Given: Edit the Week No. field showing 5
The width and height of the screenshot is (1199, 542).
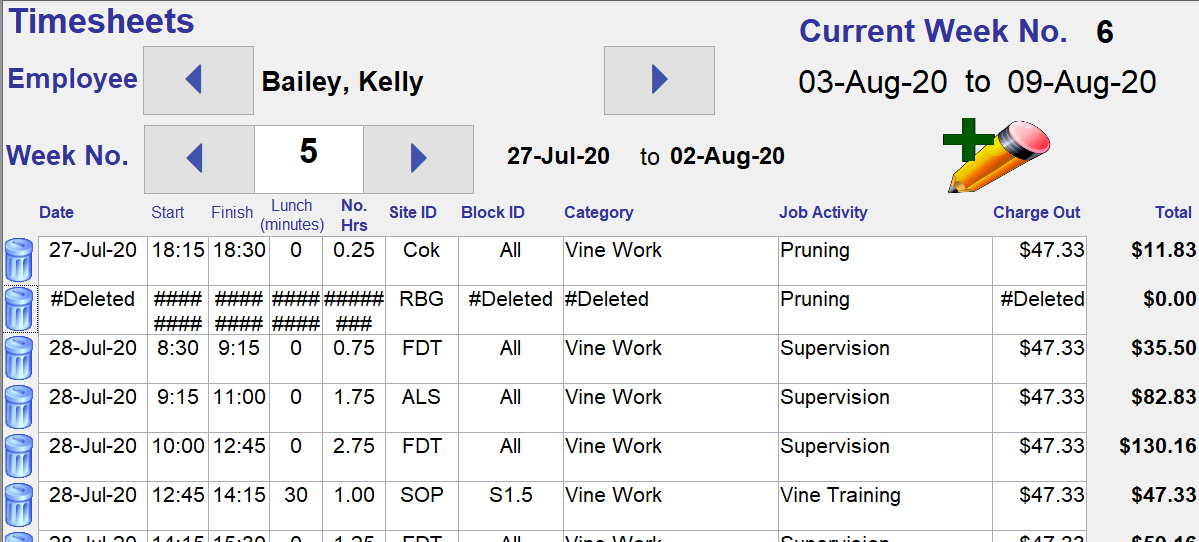Looking at the screenshot, I should (309, 159).
